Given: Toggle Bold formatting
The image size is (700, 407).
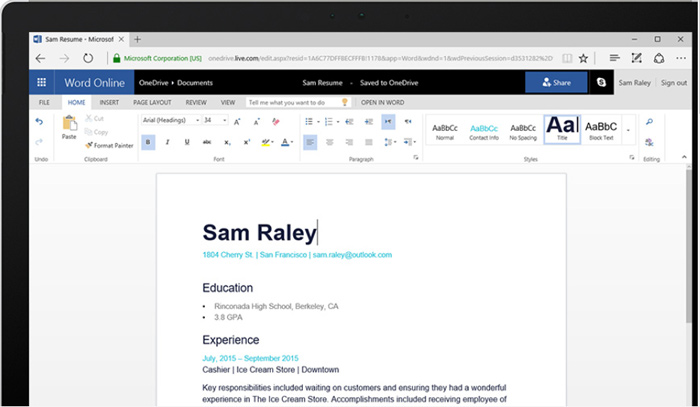Looking at the screenshot, I should click(148, 142).
